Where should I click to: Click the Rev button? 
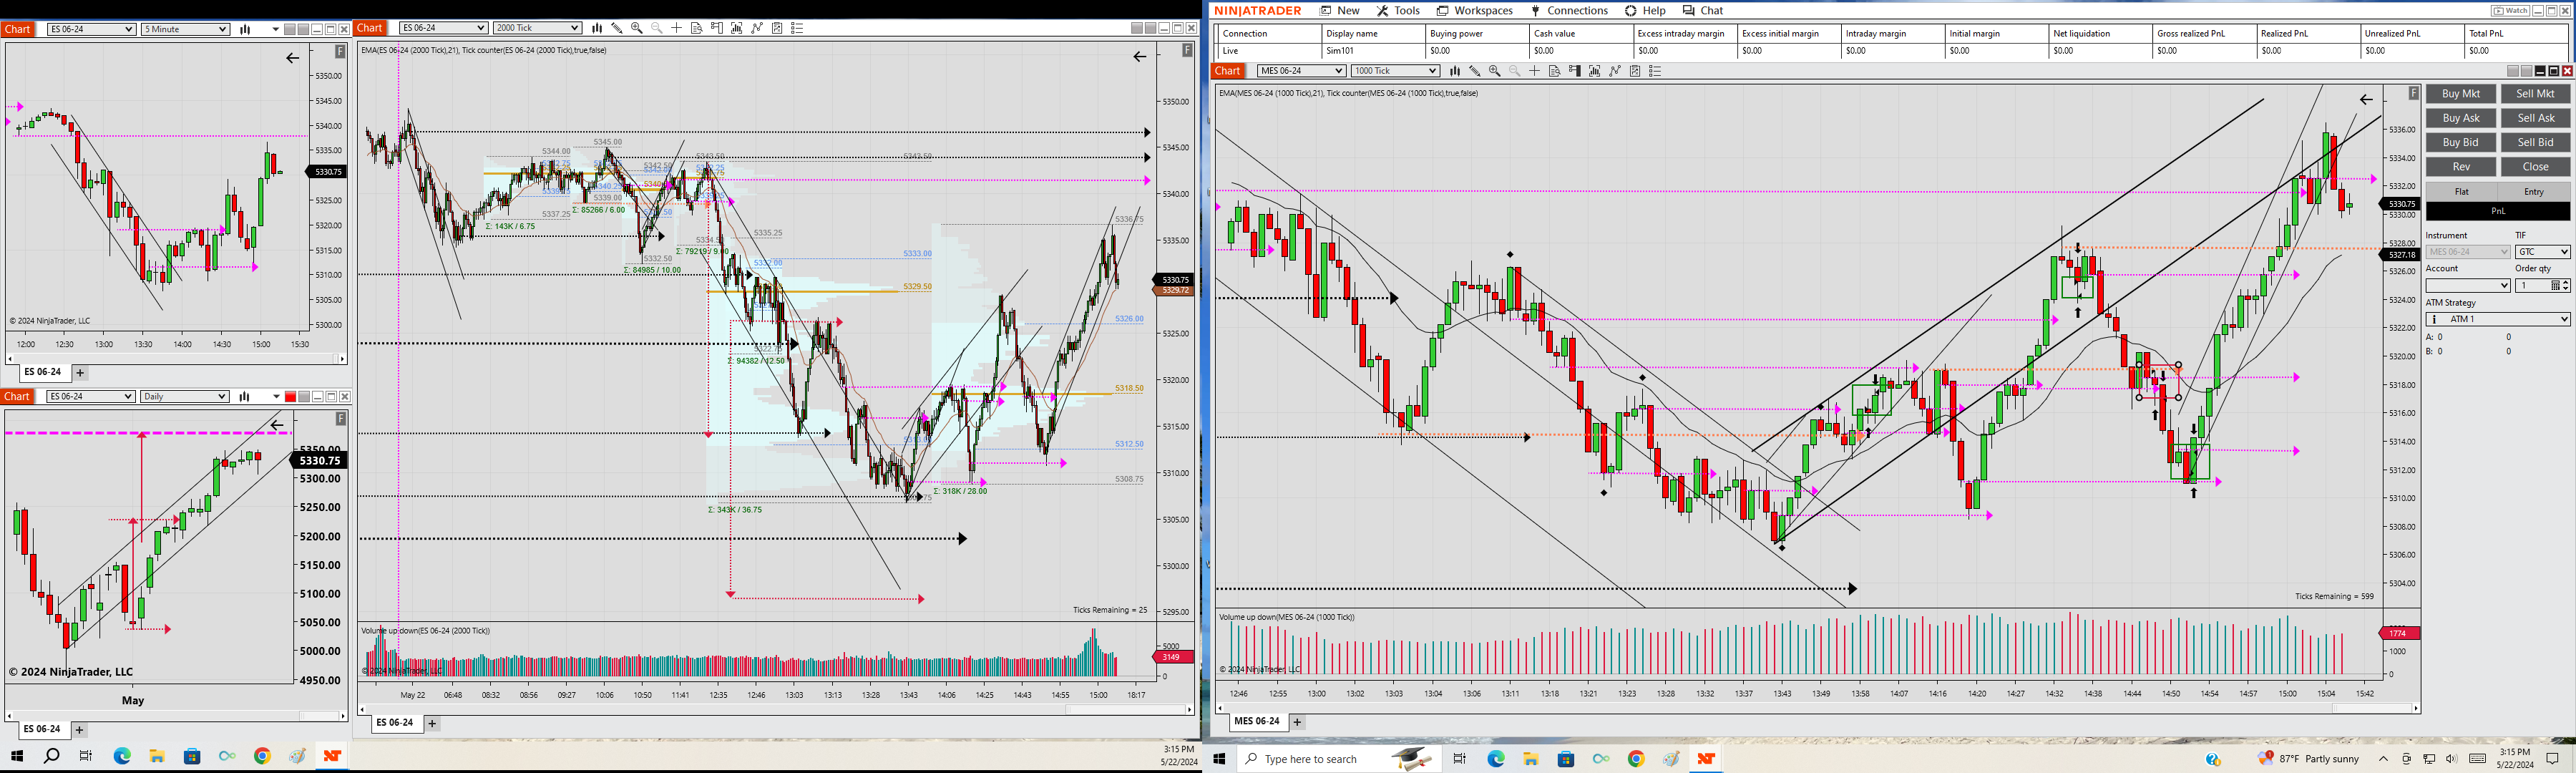[x=2461, y=167]
